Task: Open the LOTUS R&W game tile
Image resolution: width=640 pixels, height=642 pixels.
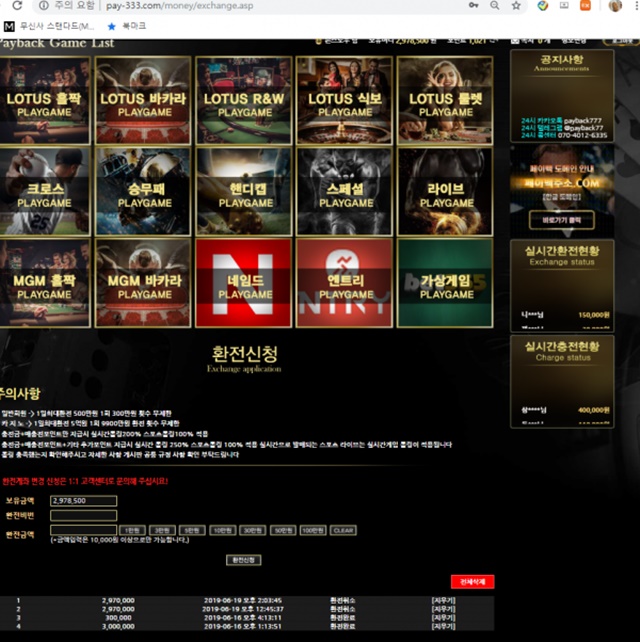Action: click(244, 100)
